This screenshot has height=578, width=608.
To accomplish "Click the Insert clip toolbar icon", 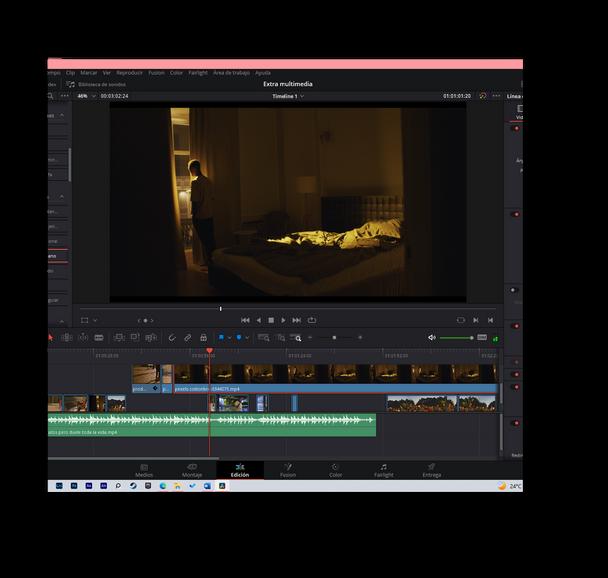I will 119,338.
